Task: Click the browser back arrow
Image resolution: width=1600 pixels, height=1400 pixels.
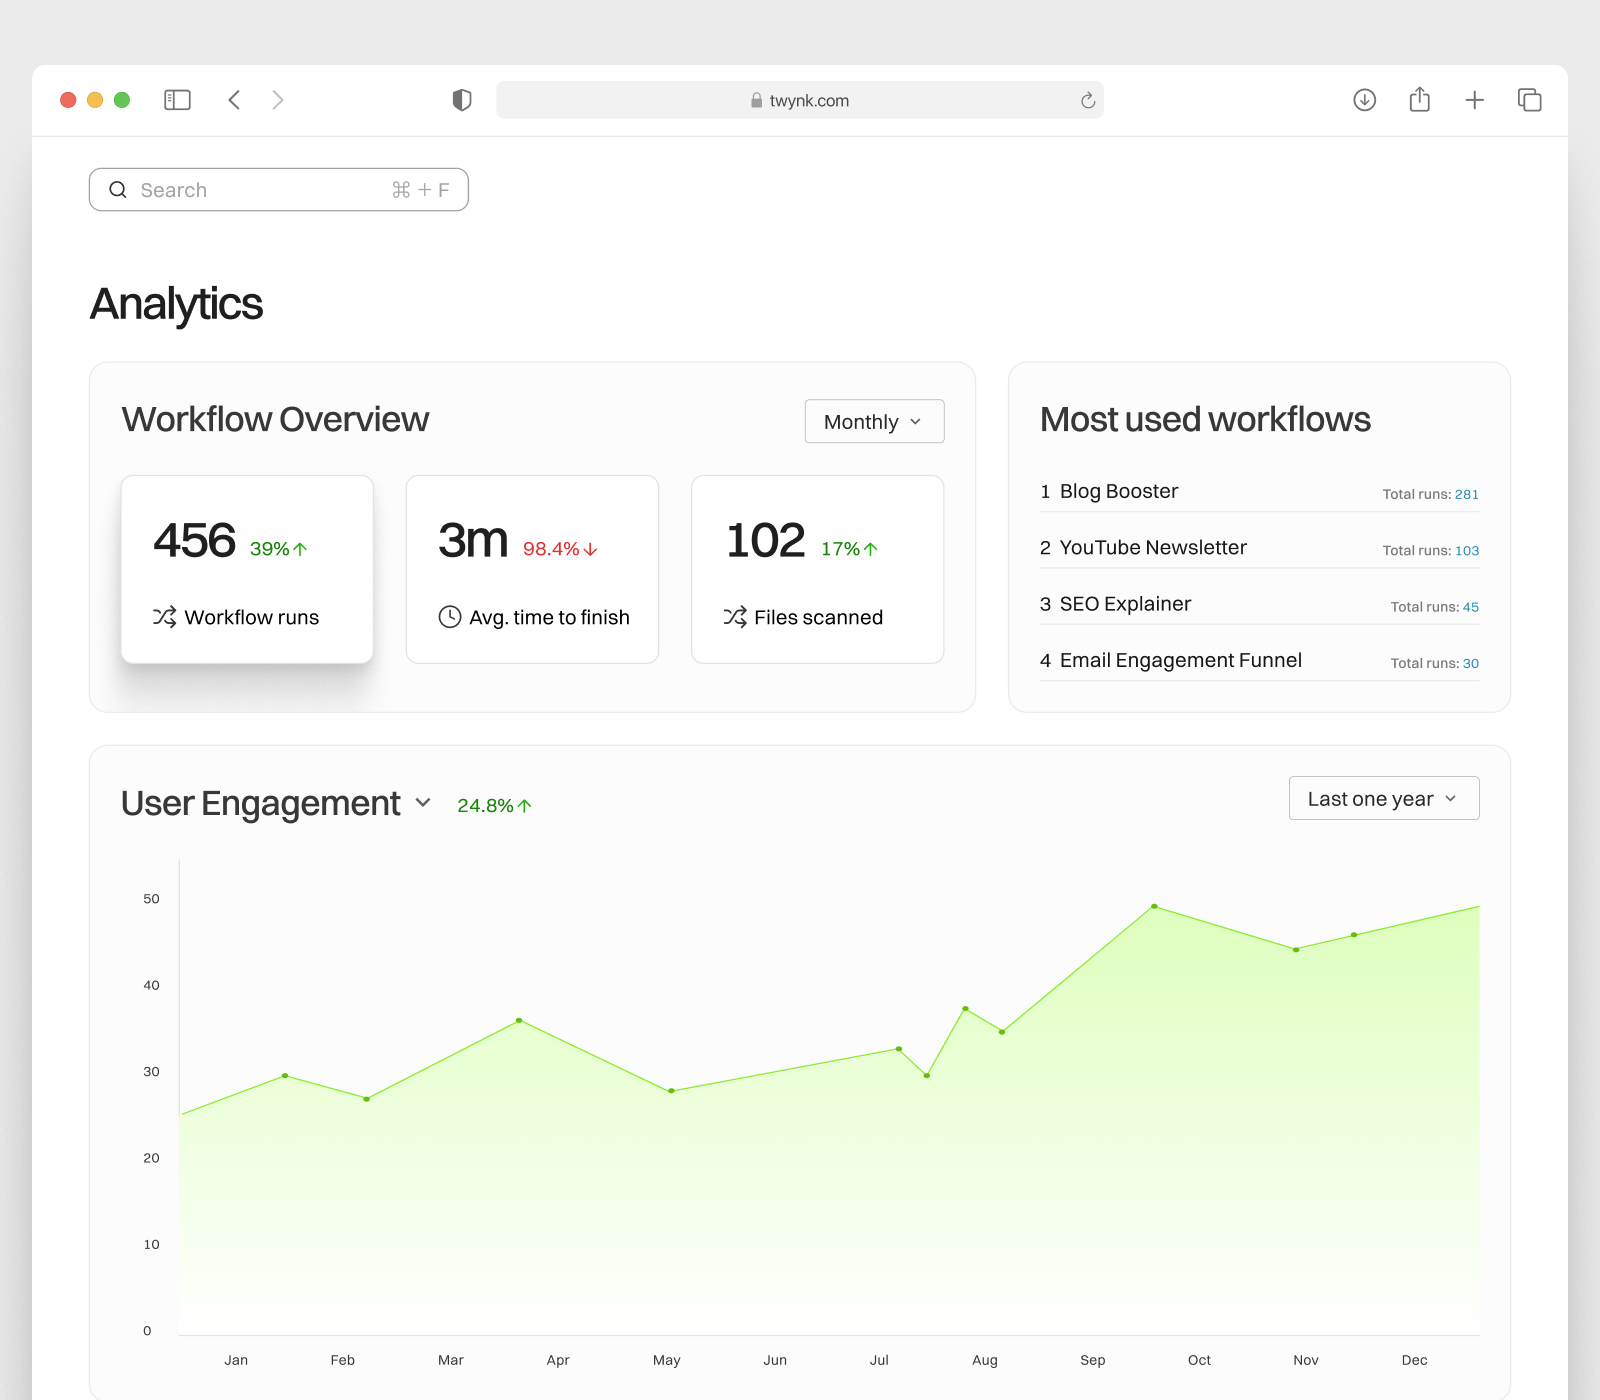Action: (x=233, y=100)
